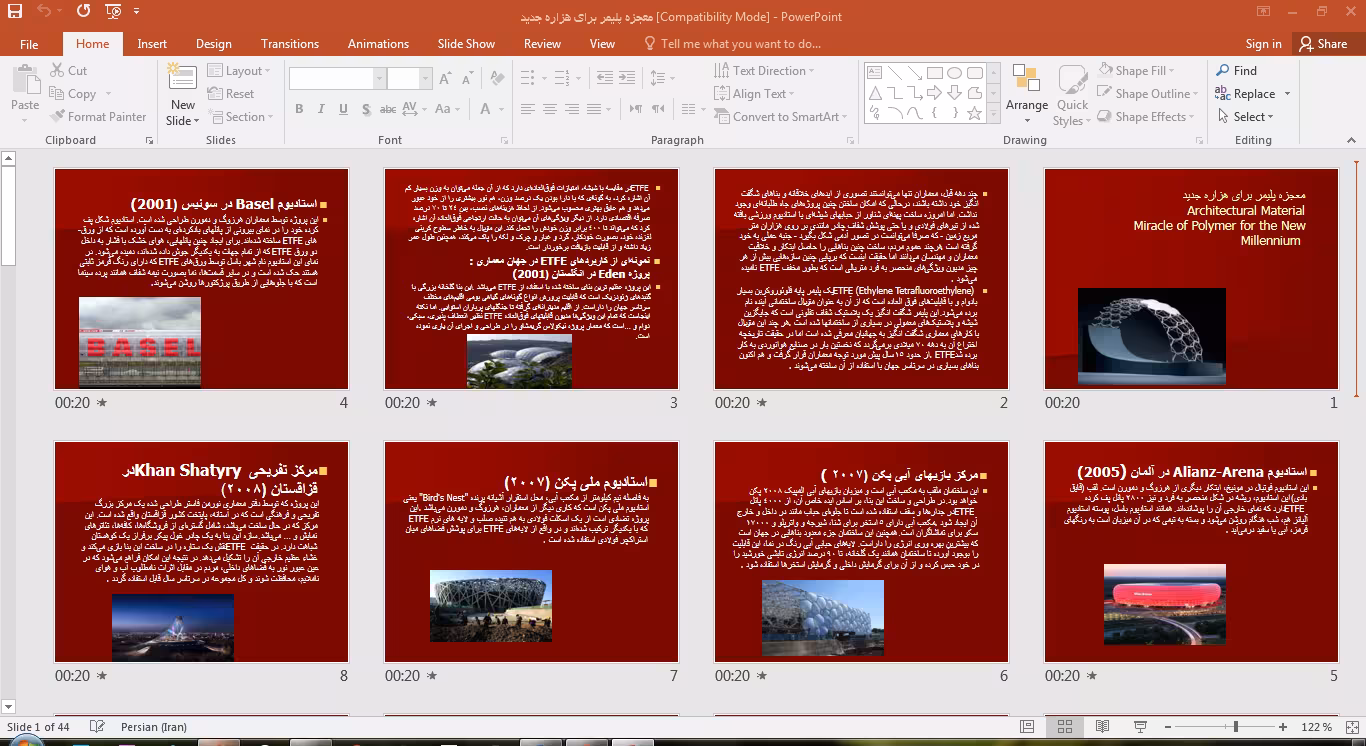
Task: Open the Align Text dropdown
Action: [756, 94]
